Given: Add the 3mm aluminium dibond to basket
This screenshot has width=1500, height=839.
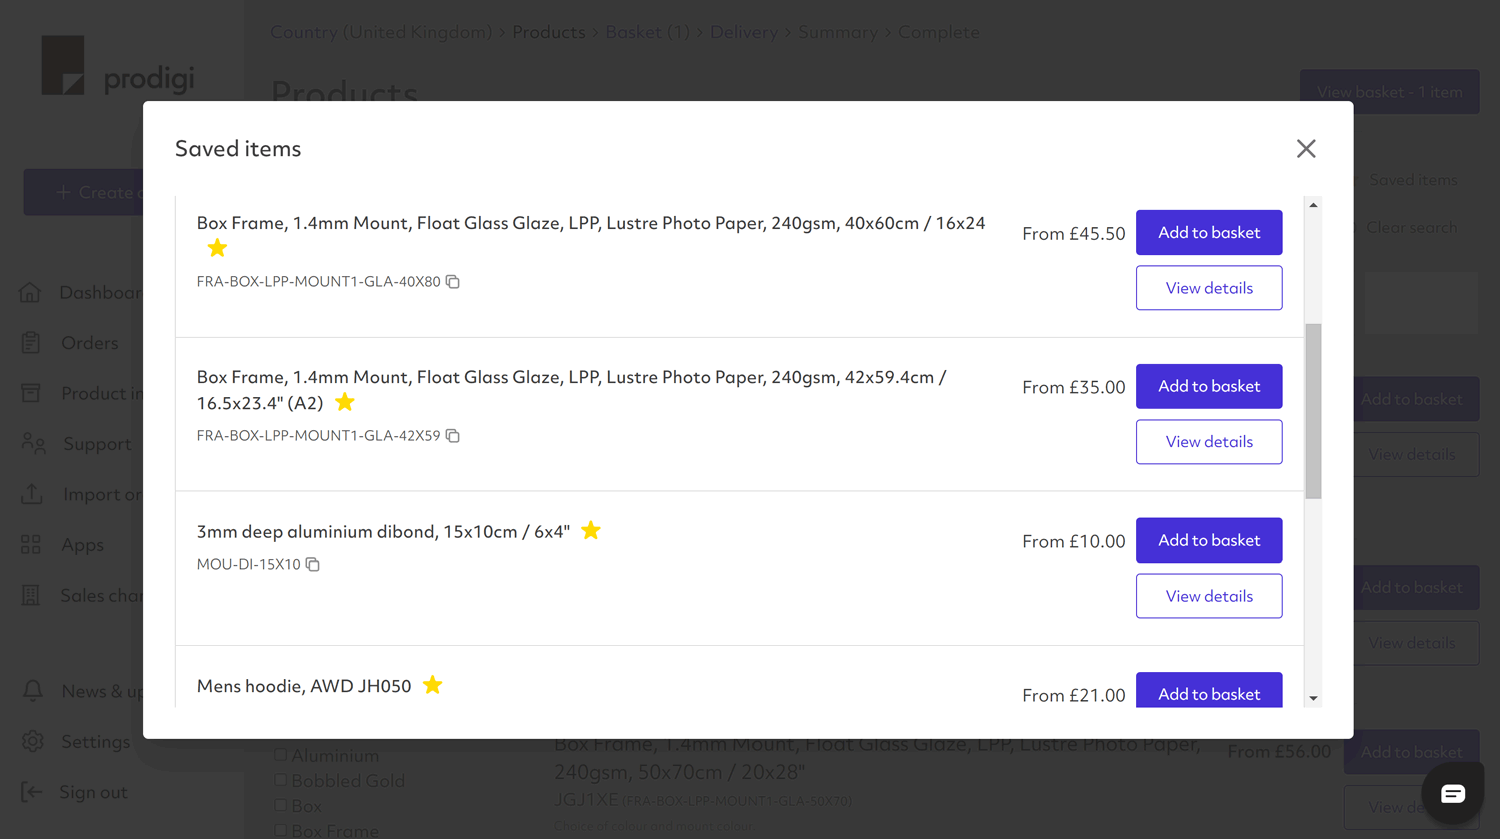Looking at the screenshot, I should coord(1209,540).
